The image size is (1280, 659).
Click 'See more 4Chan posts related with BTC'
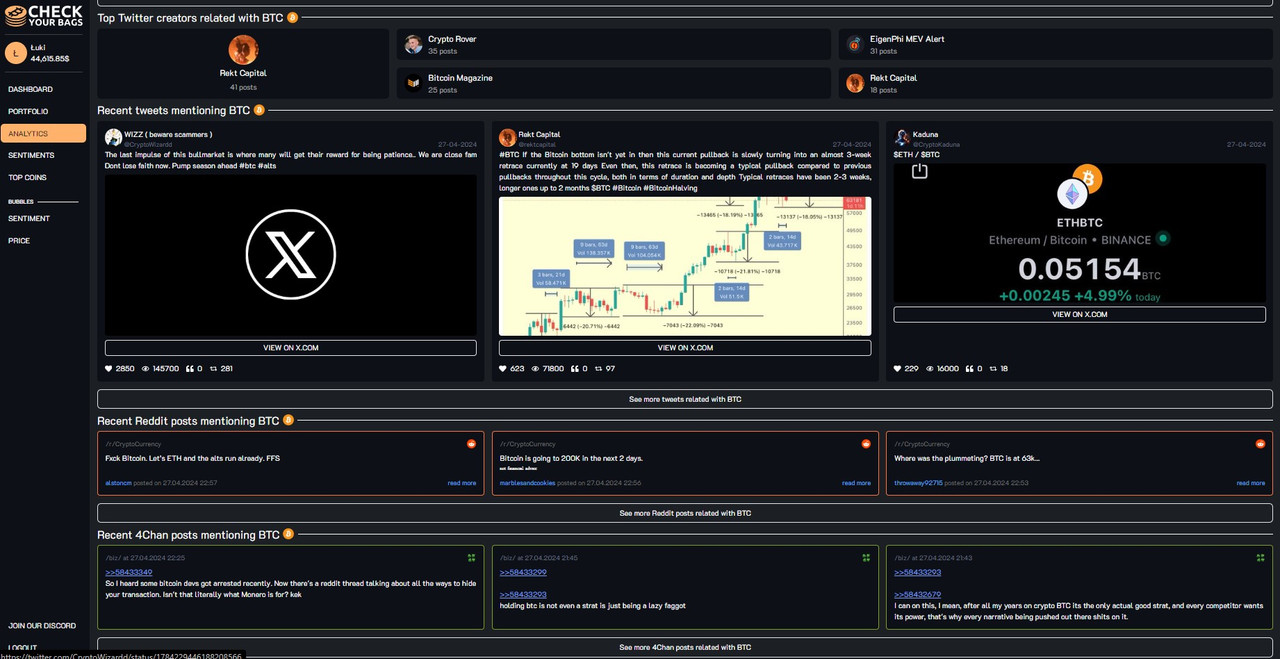click(x=685, y=647)
